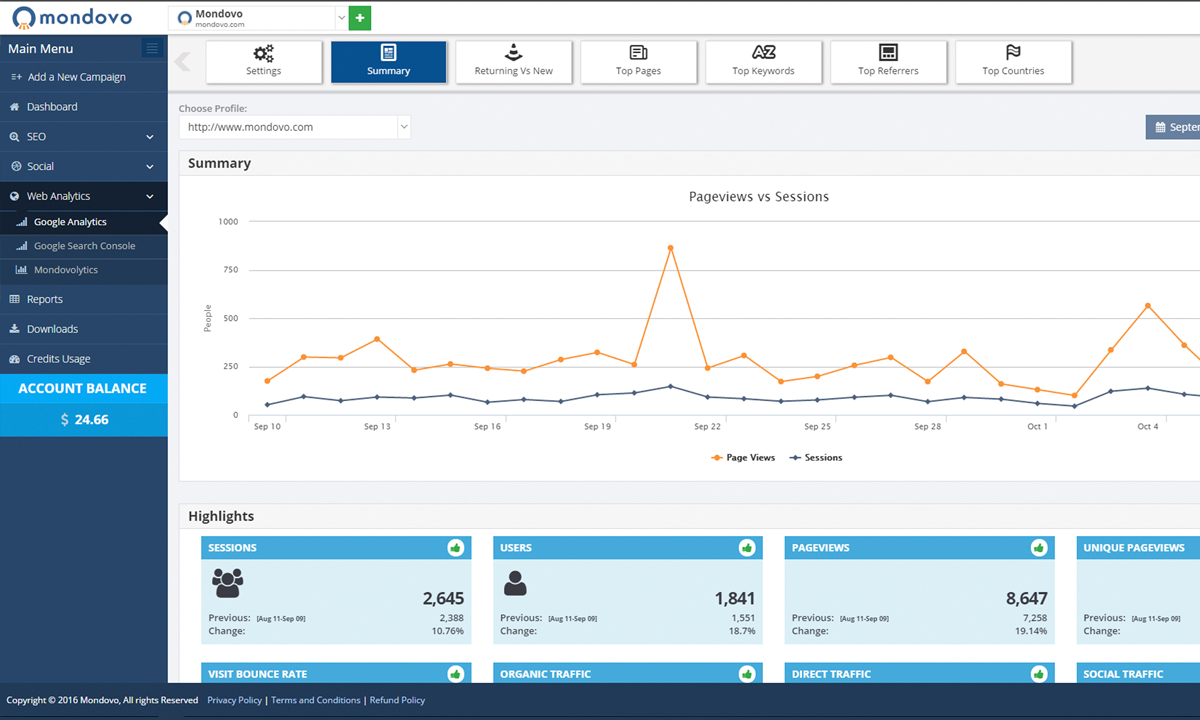
Task: Toggle the Sessions series in chart legend
Action: click(816, 458)
